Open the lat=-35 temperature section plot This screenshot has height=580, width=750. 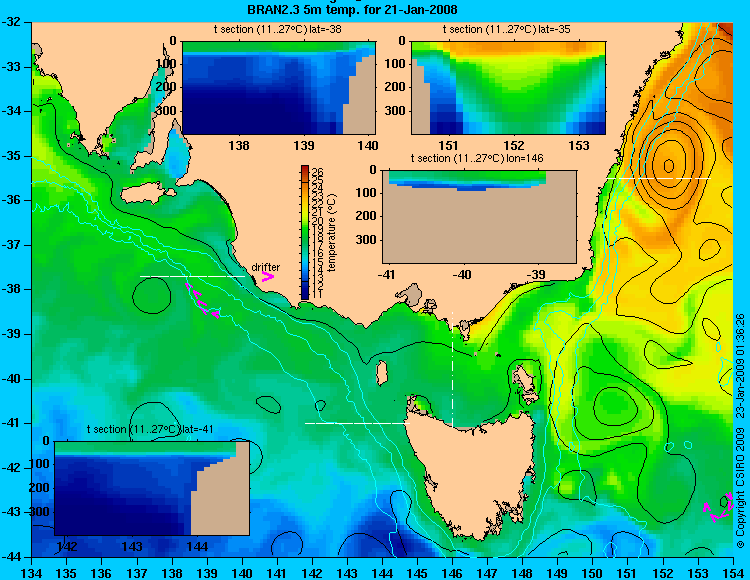(508, 88)
